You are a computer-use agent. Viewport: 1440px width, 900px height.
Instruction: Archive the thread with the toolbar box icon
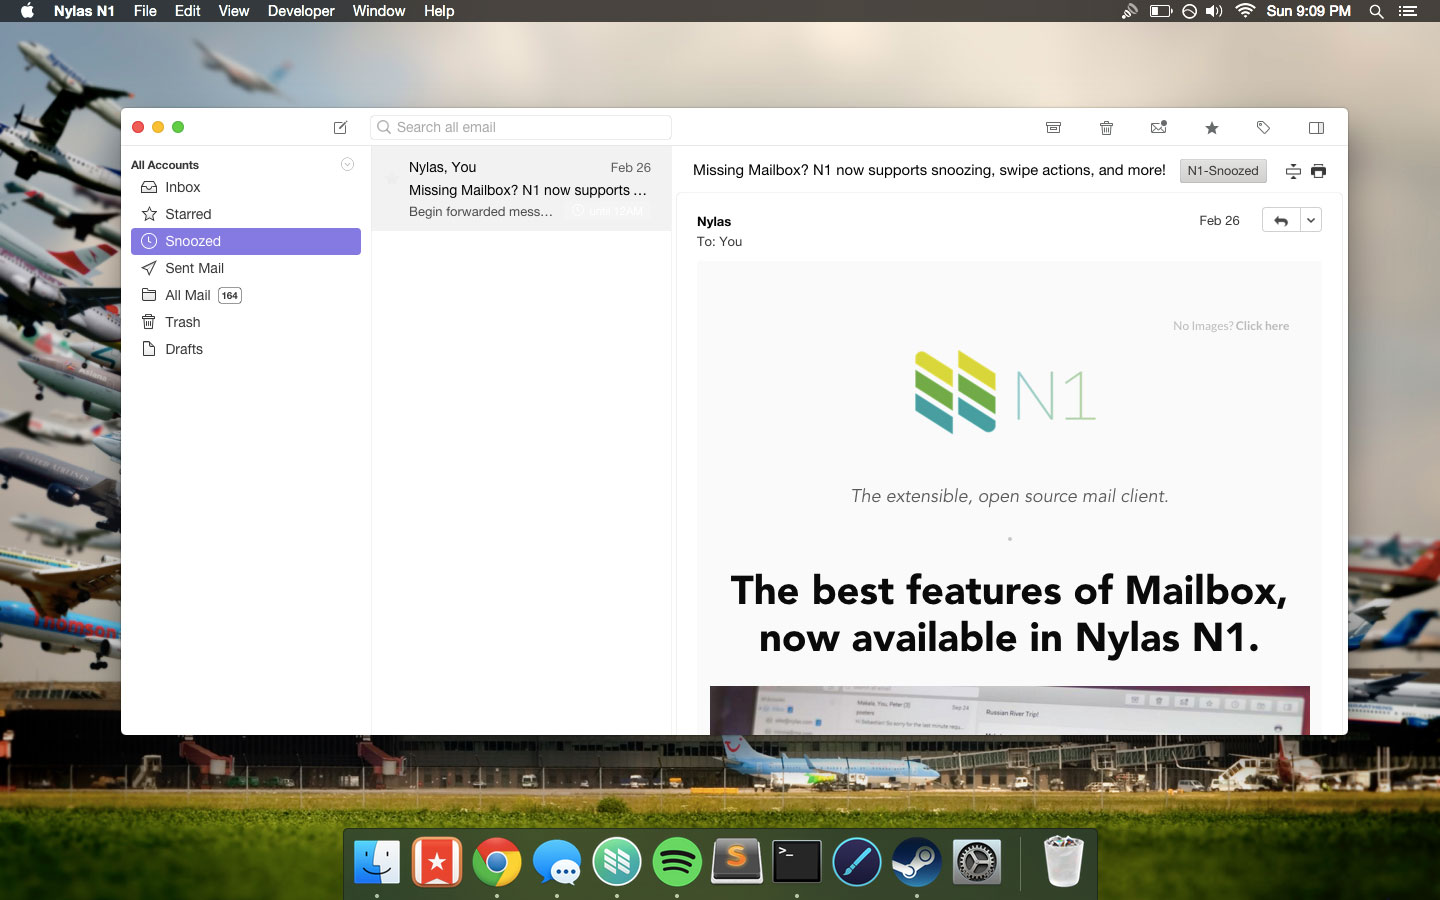click(x=1053, y=127)
